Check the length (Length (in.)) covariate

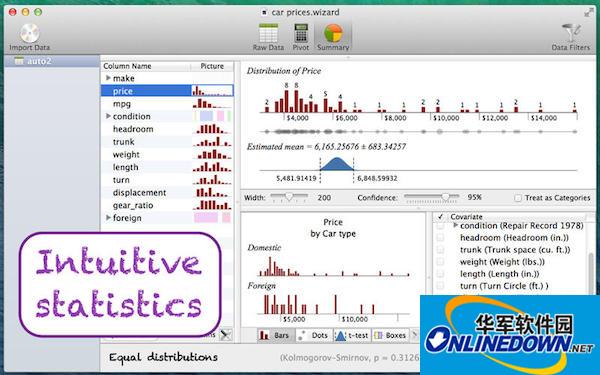(x=440, y=274)
